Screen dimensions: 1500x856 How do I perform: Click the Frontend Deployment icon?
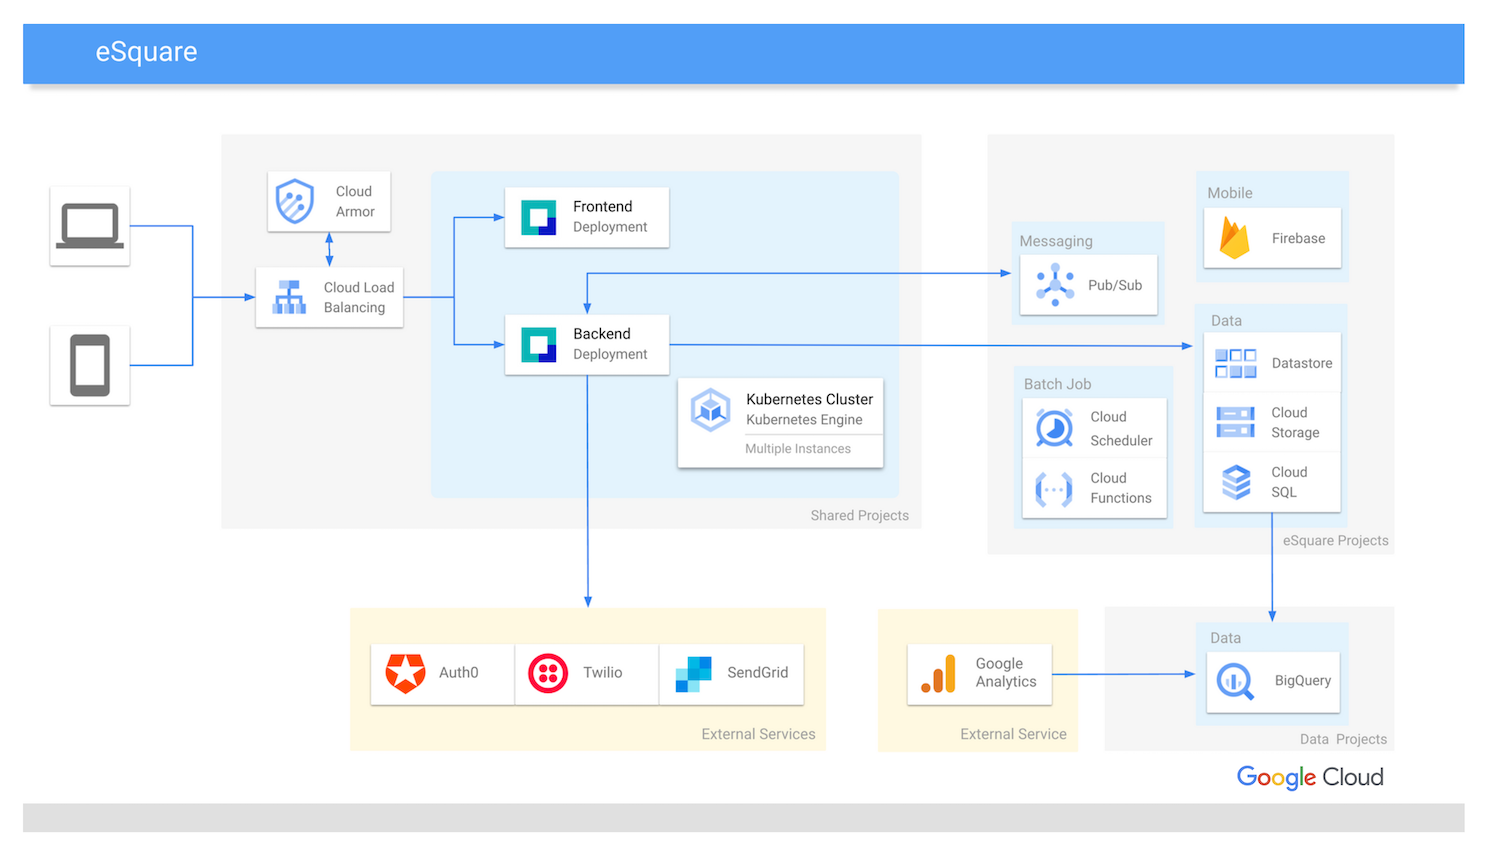pos(539,217)
